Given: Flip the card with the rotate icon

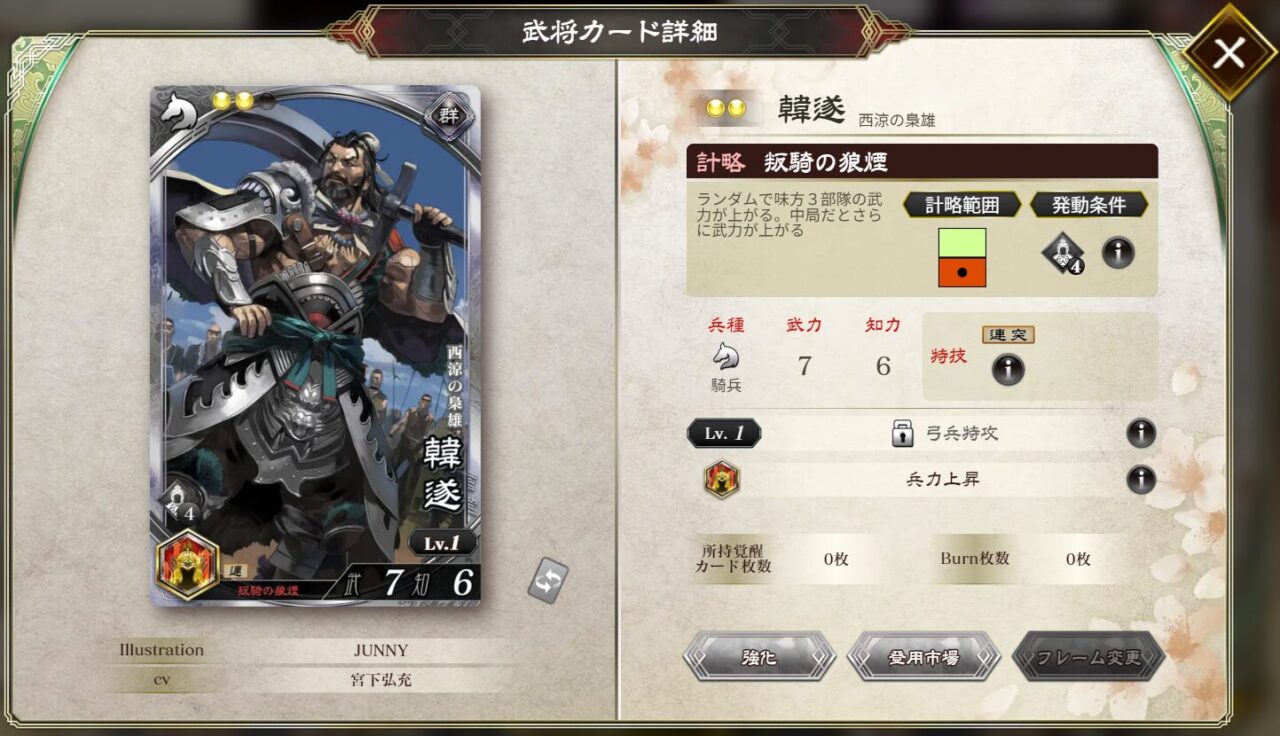Looking at the screenshot, I should click(548, 580).
